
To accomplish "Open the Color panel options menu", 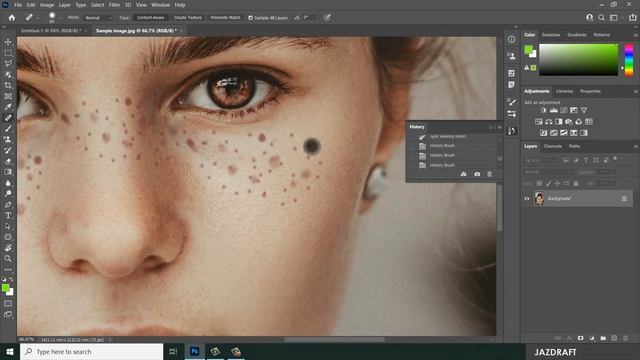I will pos(636,35).
